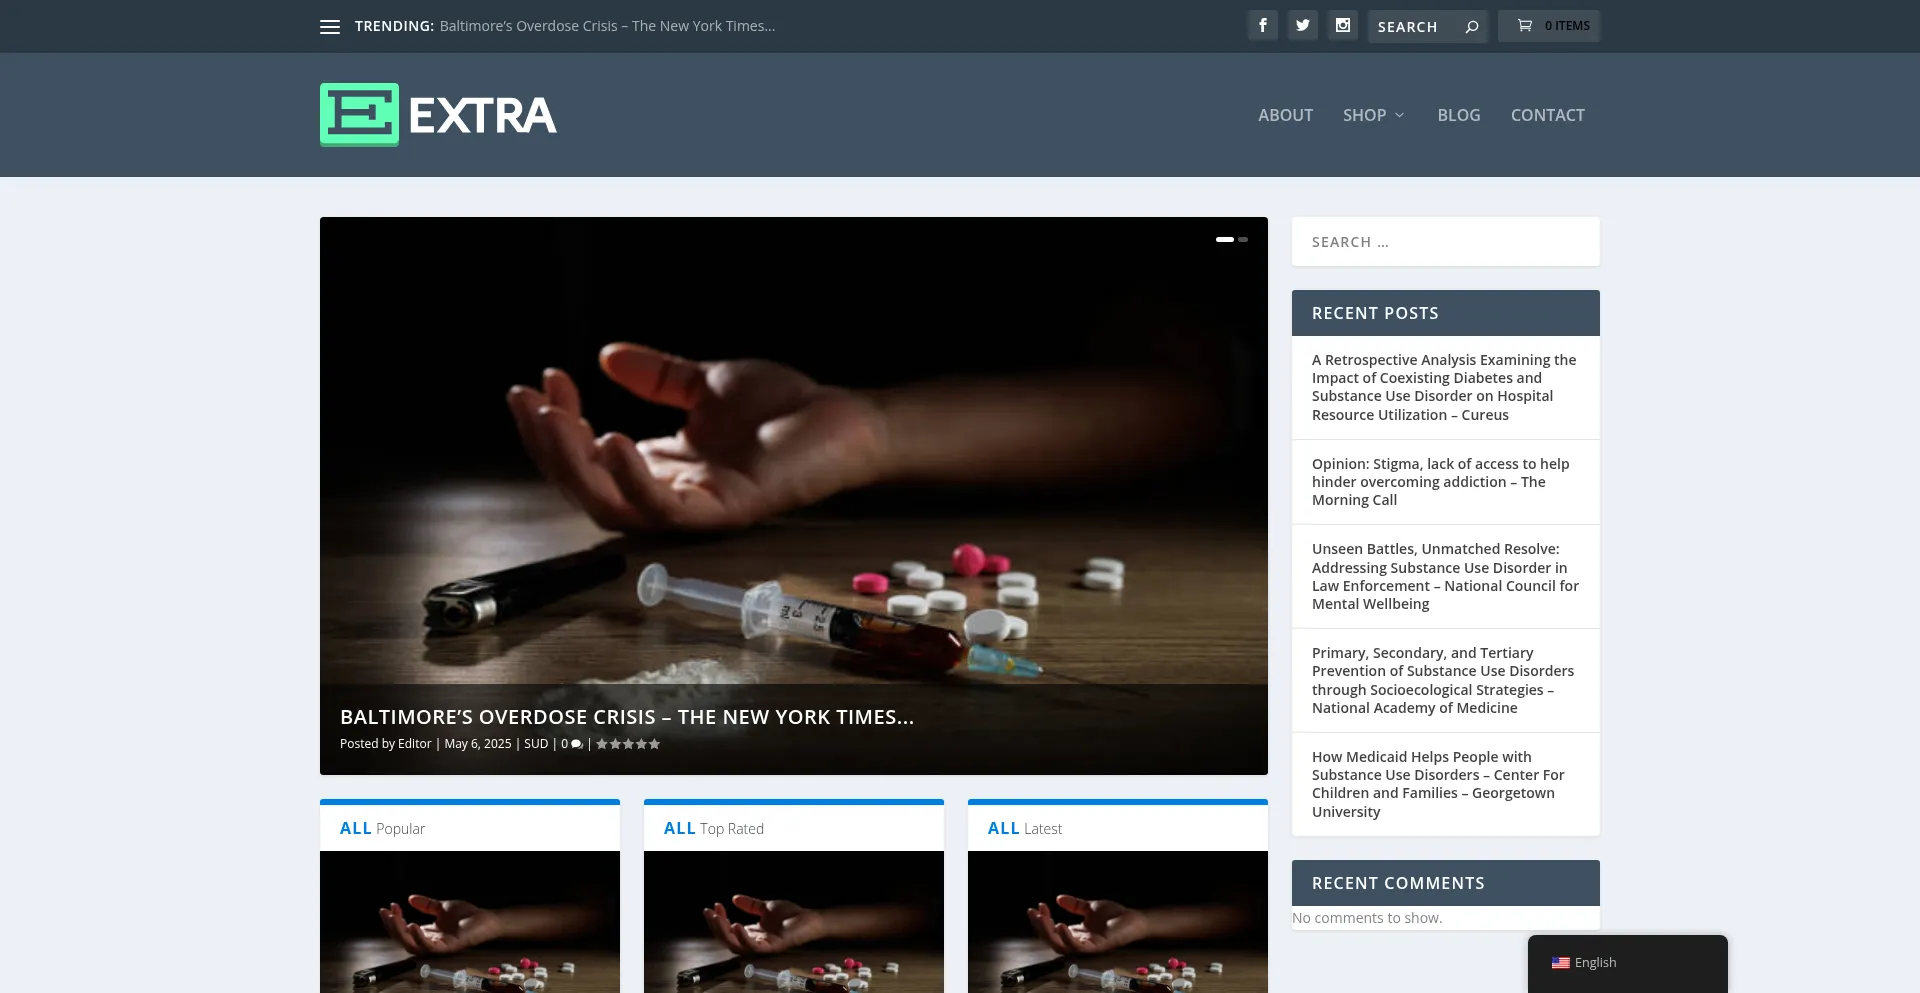Click the sidebar Search input field

tap(1445, 242)
